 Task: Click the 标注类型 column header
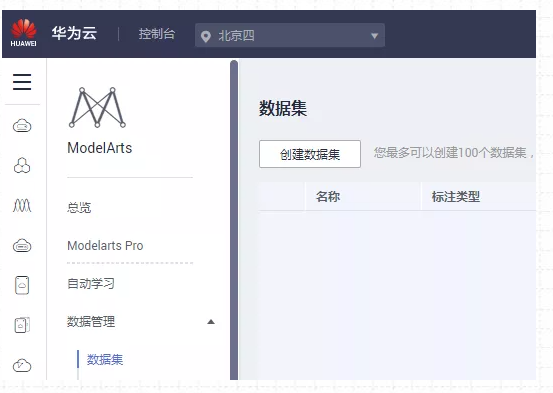click(x=456, y=196)
